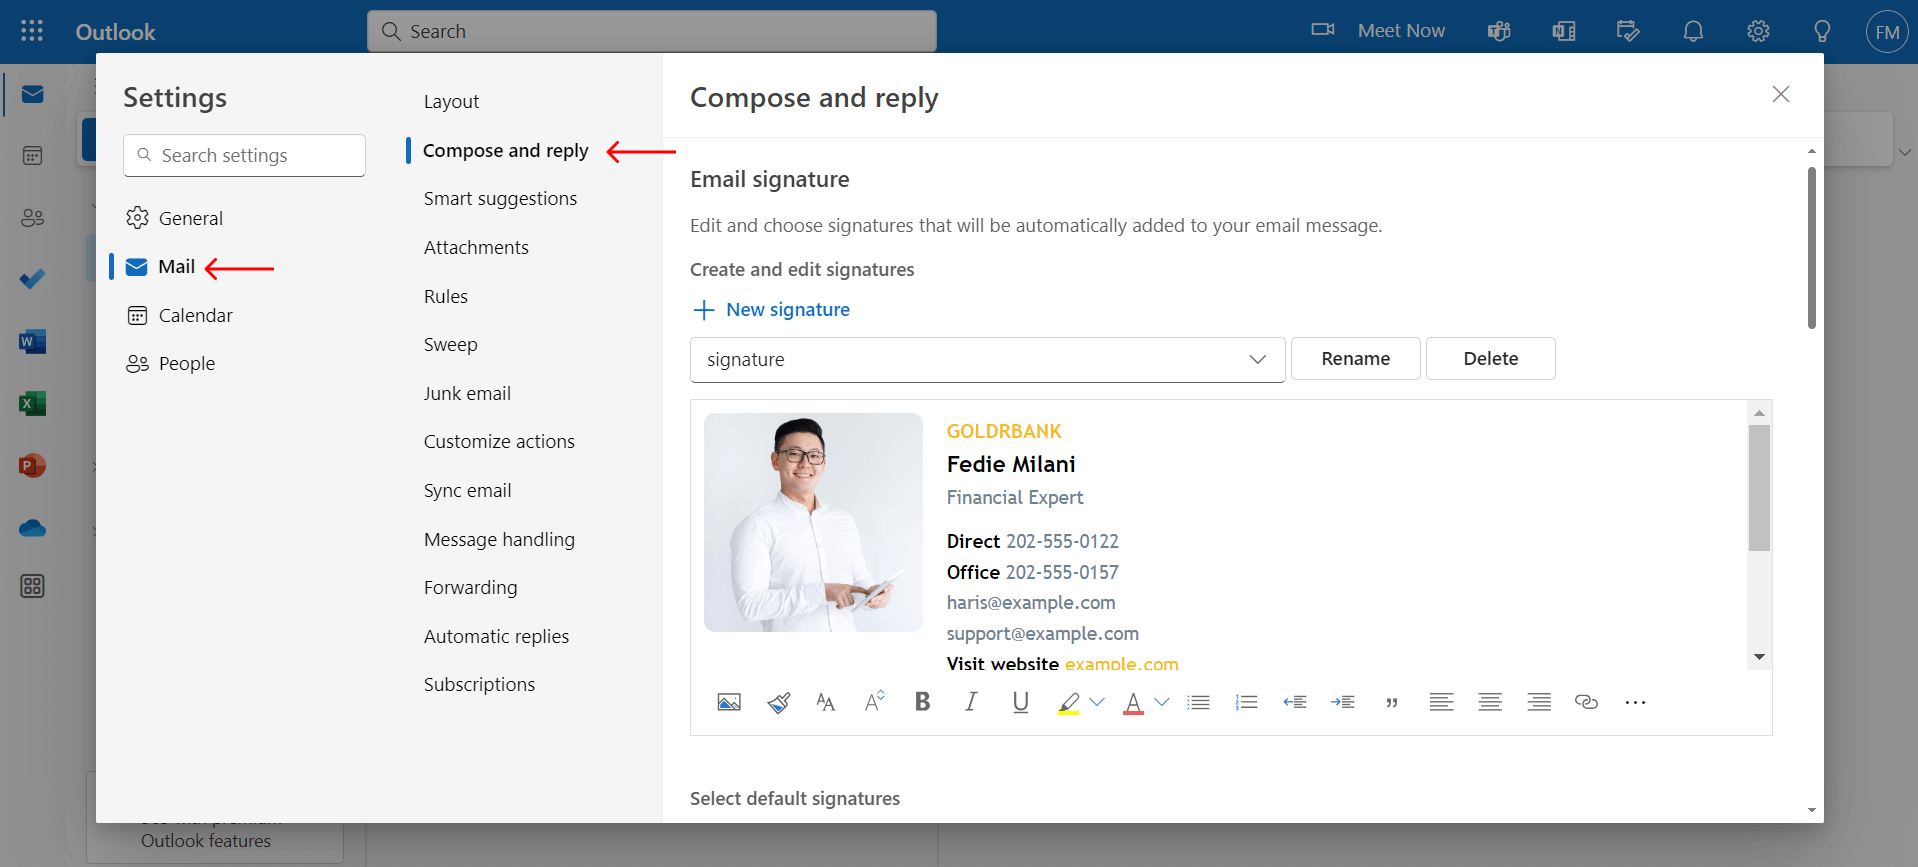
Task: Switch to Mail in the left app rail
Action: (x=32, y=95)
